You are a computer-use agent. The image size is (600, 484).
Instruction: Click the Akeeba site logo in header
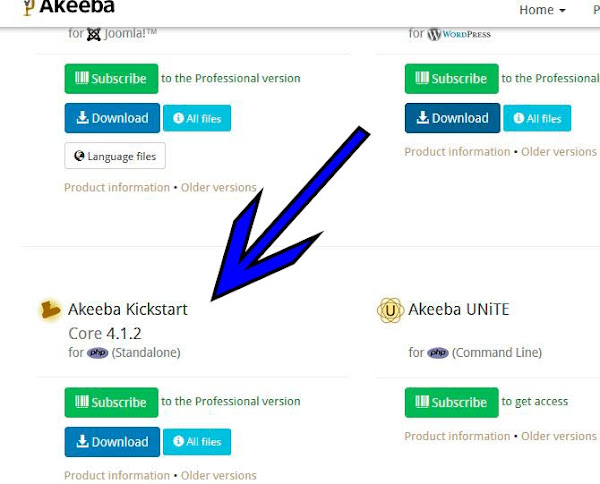(x=69, y=7)
